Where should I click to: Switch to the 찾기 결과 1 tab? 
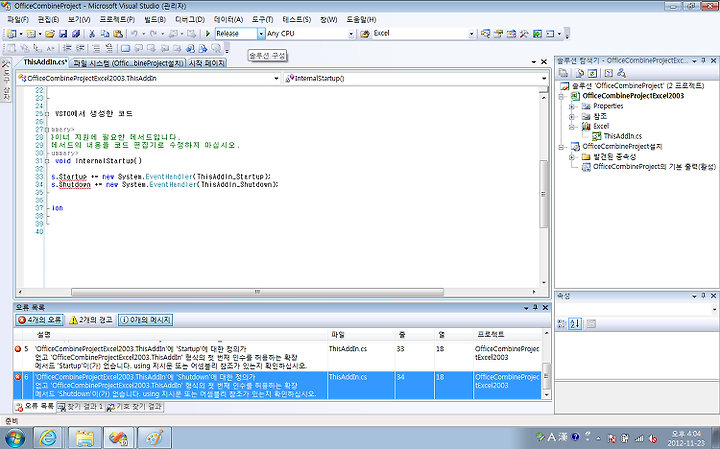point(81,407)
